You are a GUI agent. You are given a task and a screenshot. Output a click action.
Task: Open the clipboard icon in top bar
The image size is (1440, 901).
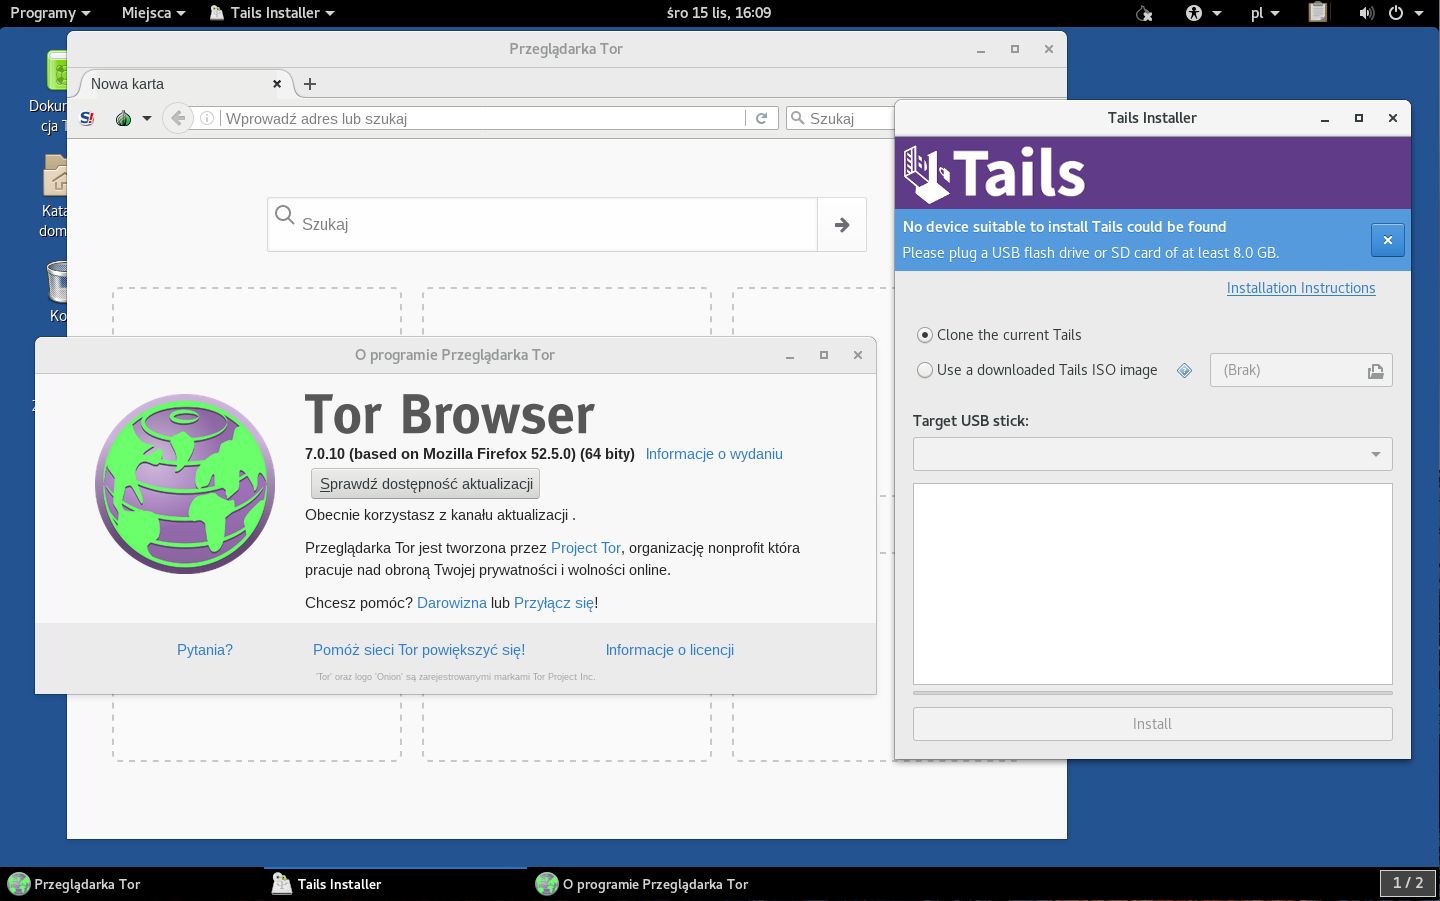[1318, 12]
